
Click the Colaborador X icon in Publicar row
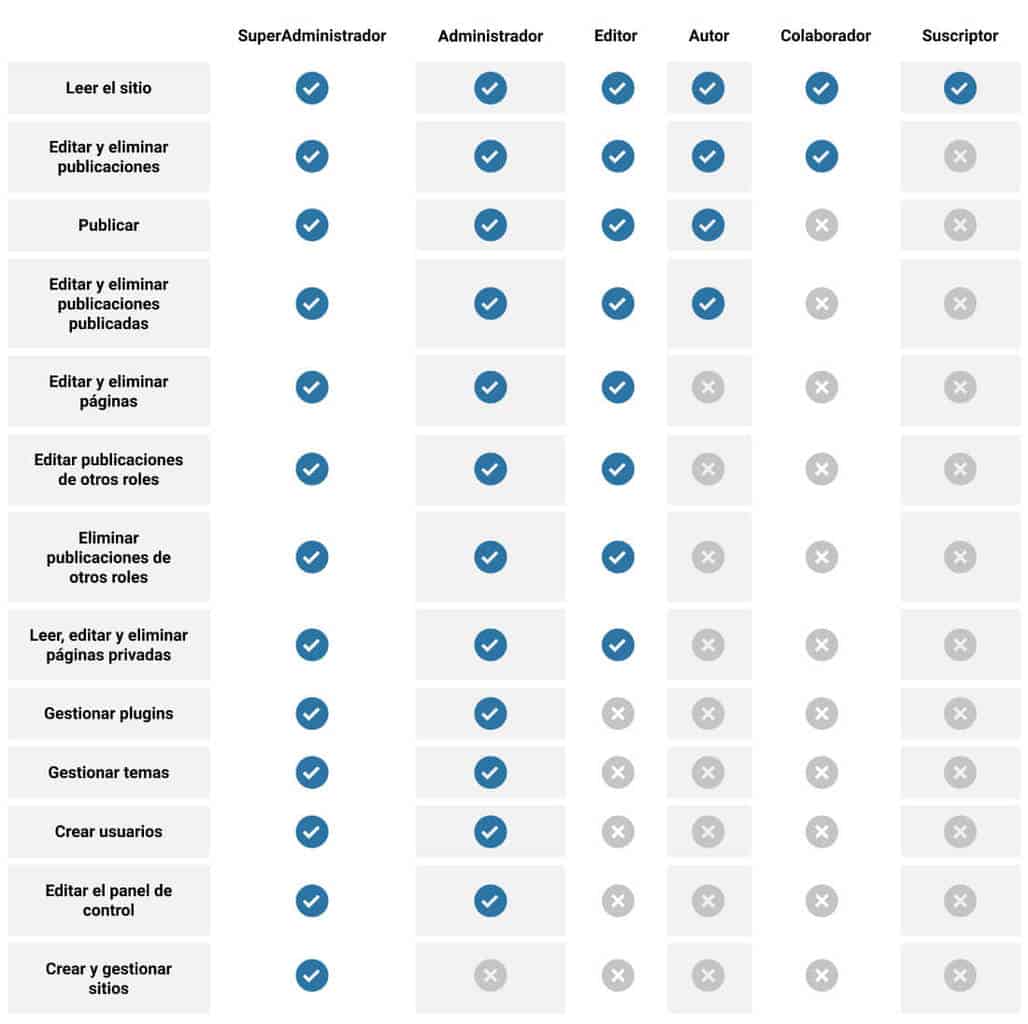point(822,225)
